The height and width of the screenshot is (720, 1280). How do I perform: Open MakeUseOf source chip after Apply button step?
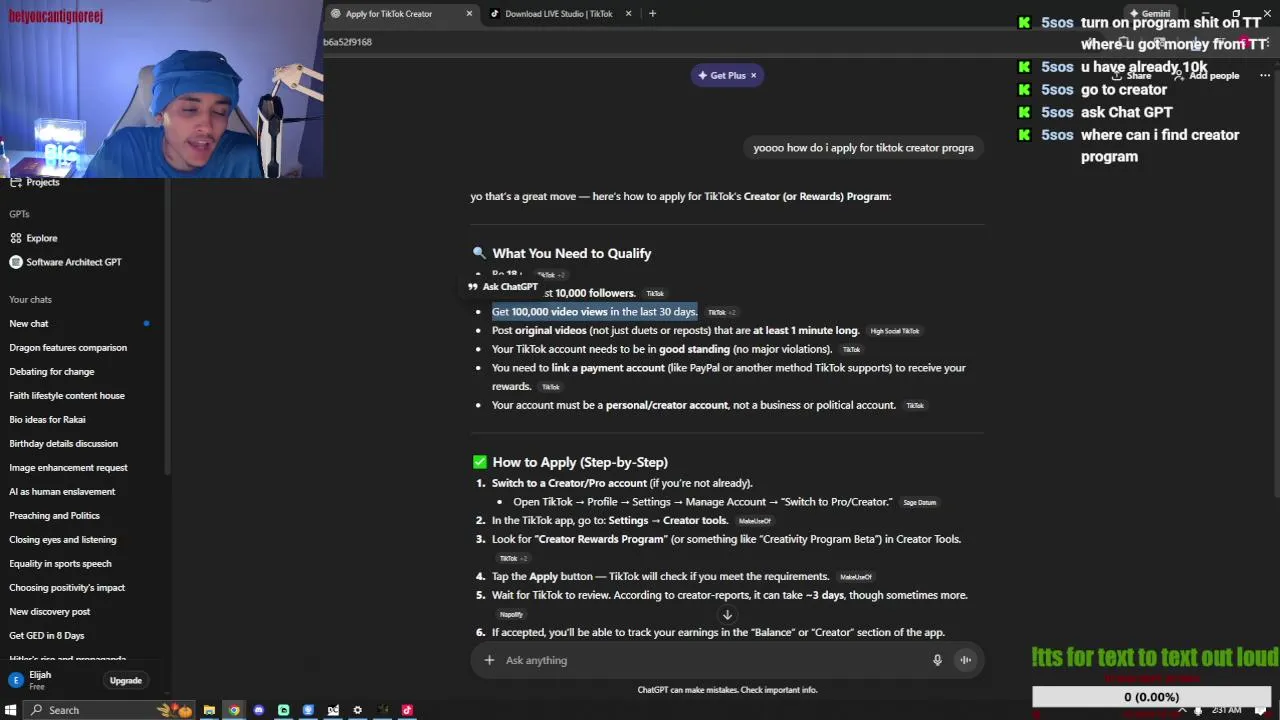pyautogui.click(x=855, y=577)
